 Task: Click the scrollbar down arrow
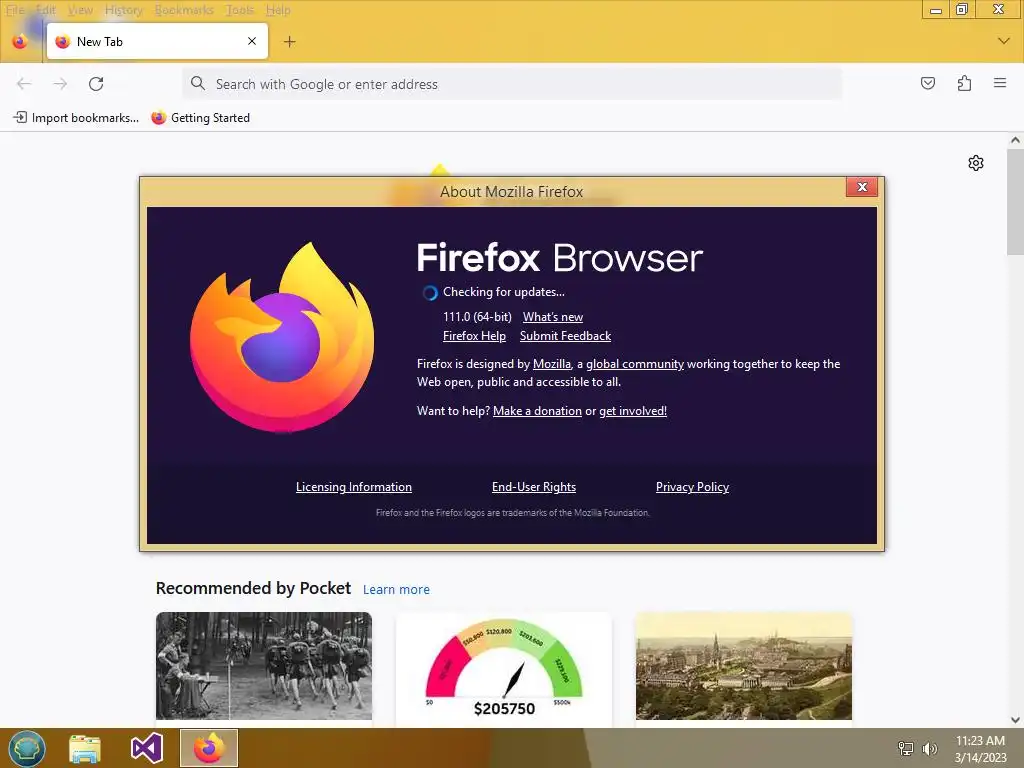click(1015, 720)
